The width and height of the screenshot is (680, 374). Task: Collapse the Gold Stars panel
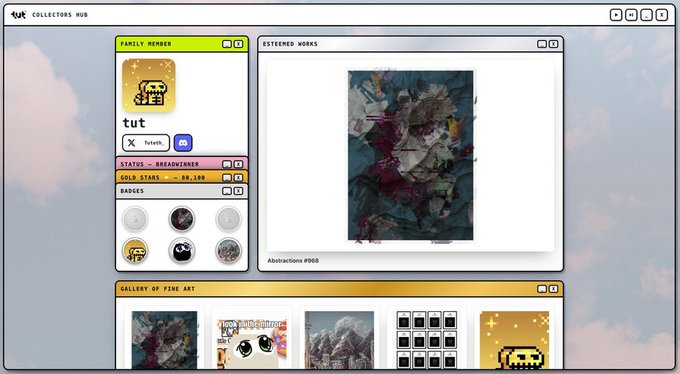coord(227,177)
